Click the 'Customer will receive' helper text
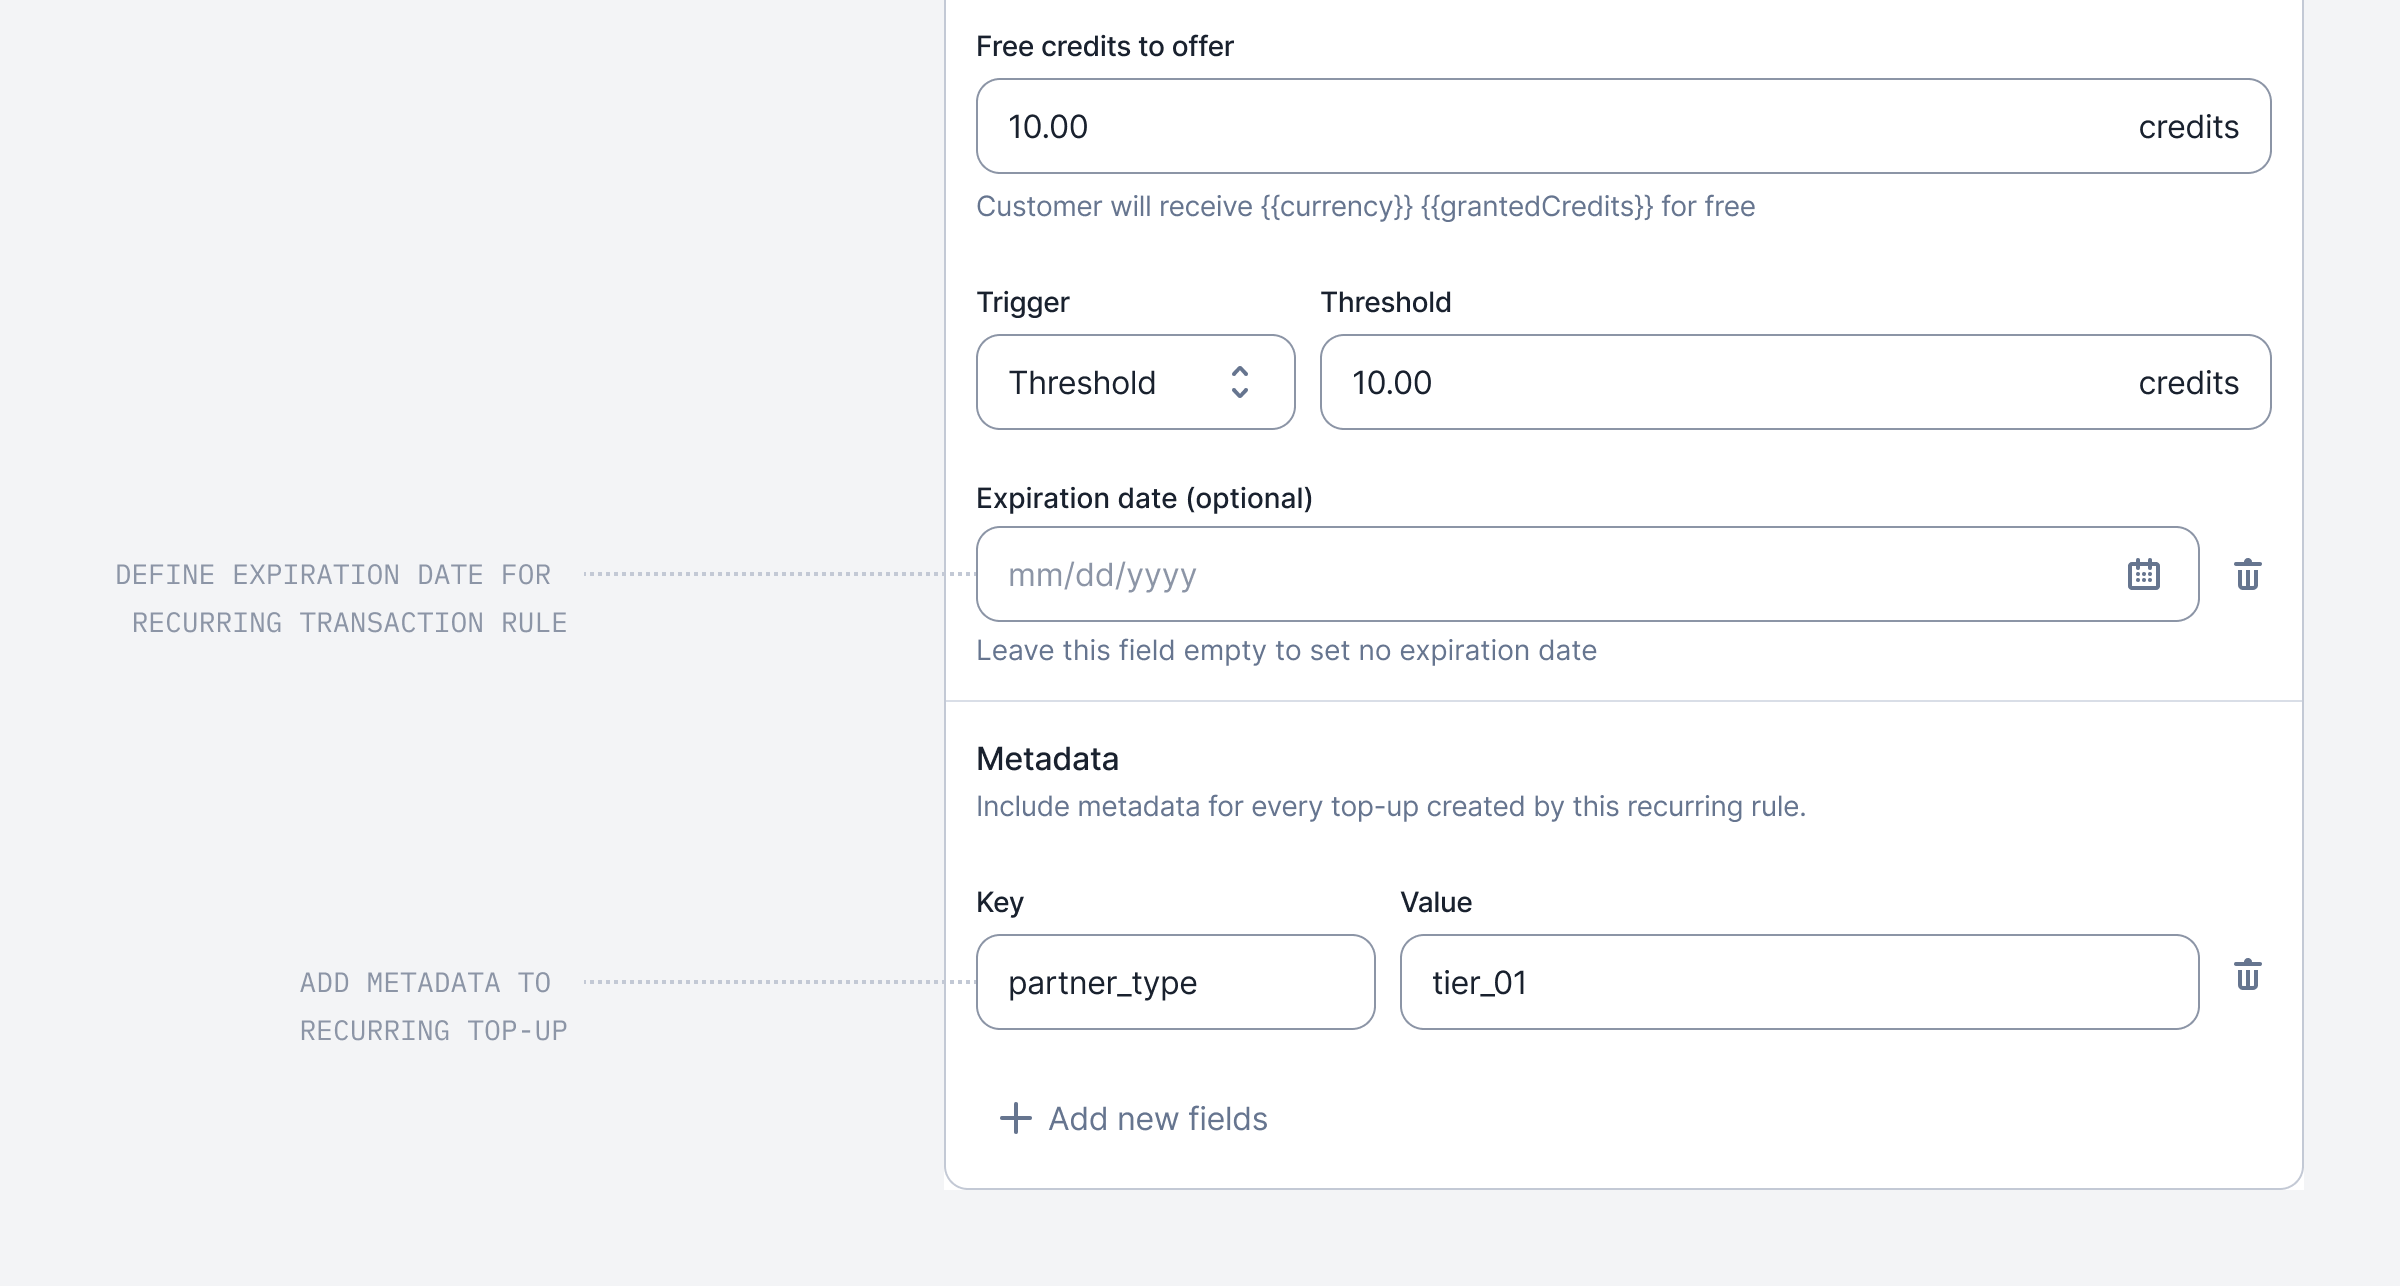The height and width of the screenshot is (1286, 2400). pos(1365,206)
